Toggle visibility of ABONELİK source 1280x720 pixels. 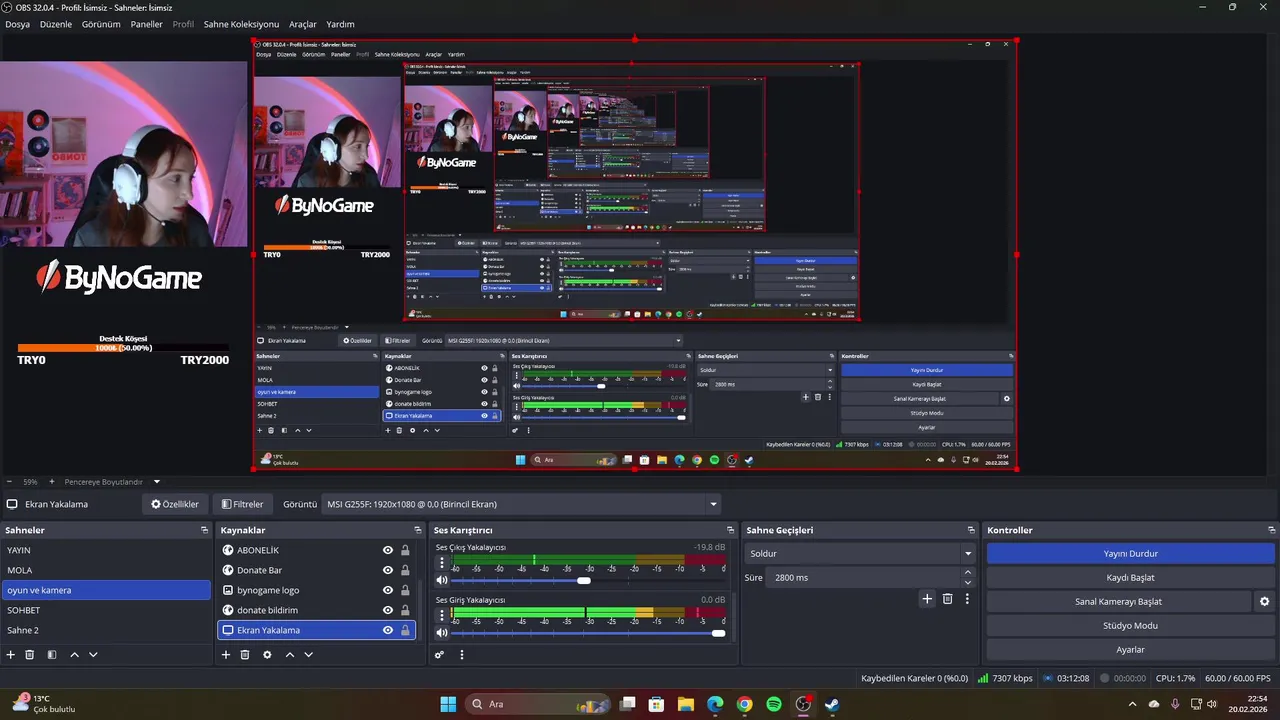(x=388, y=550)
